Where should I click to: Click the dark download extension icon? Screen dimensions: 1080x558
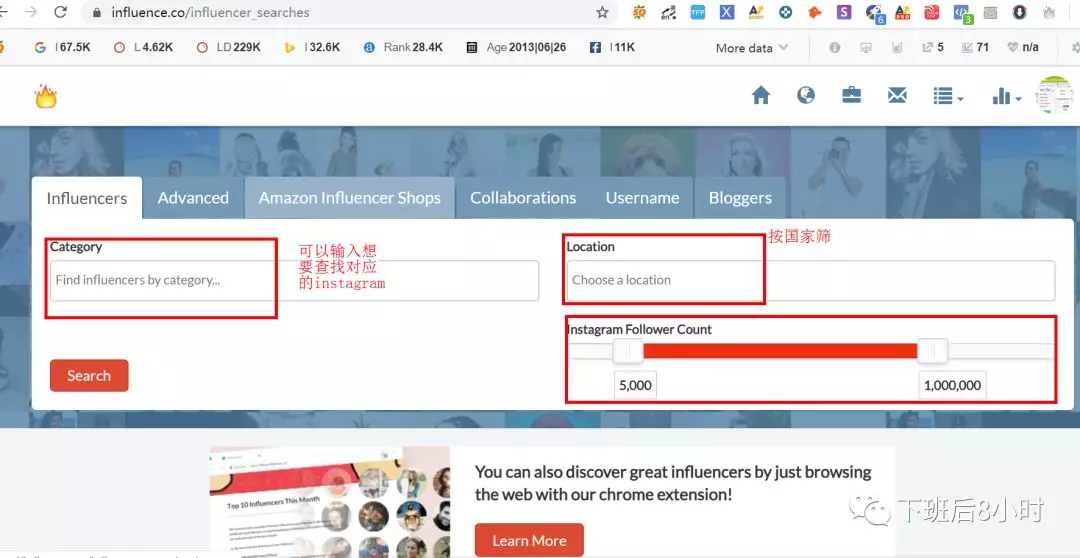coord(1019,12)
